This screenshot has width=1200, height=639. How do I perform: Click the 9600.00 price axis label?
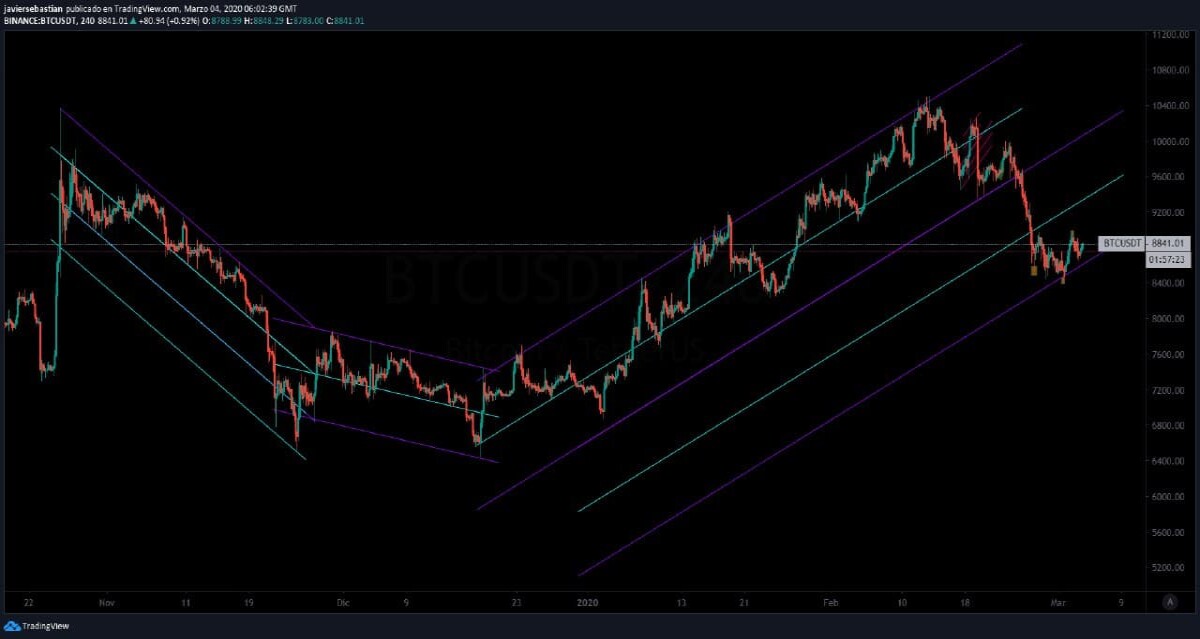point(1168,177)
